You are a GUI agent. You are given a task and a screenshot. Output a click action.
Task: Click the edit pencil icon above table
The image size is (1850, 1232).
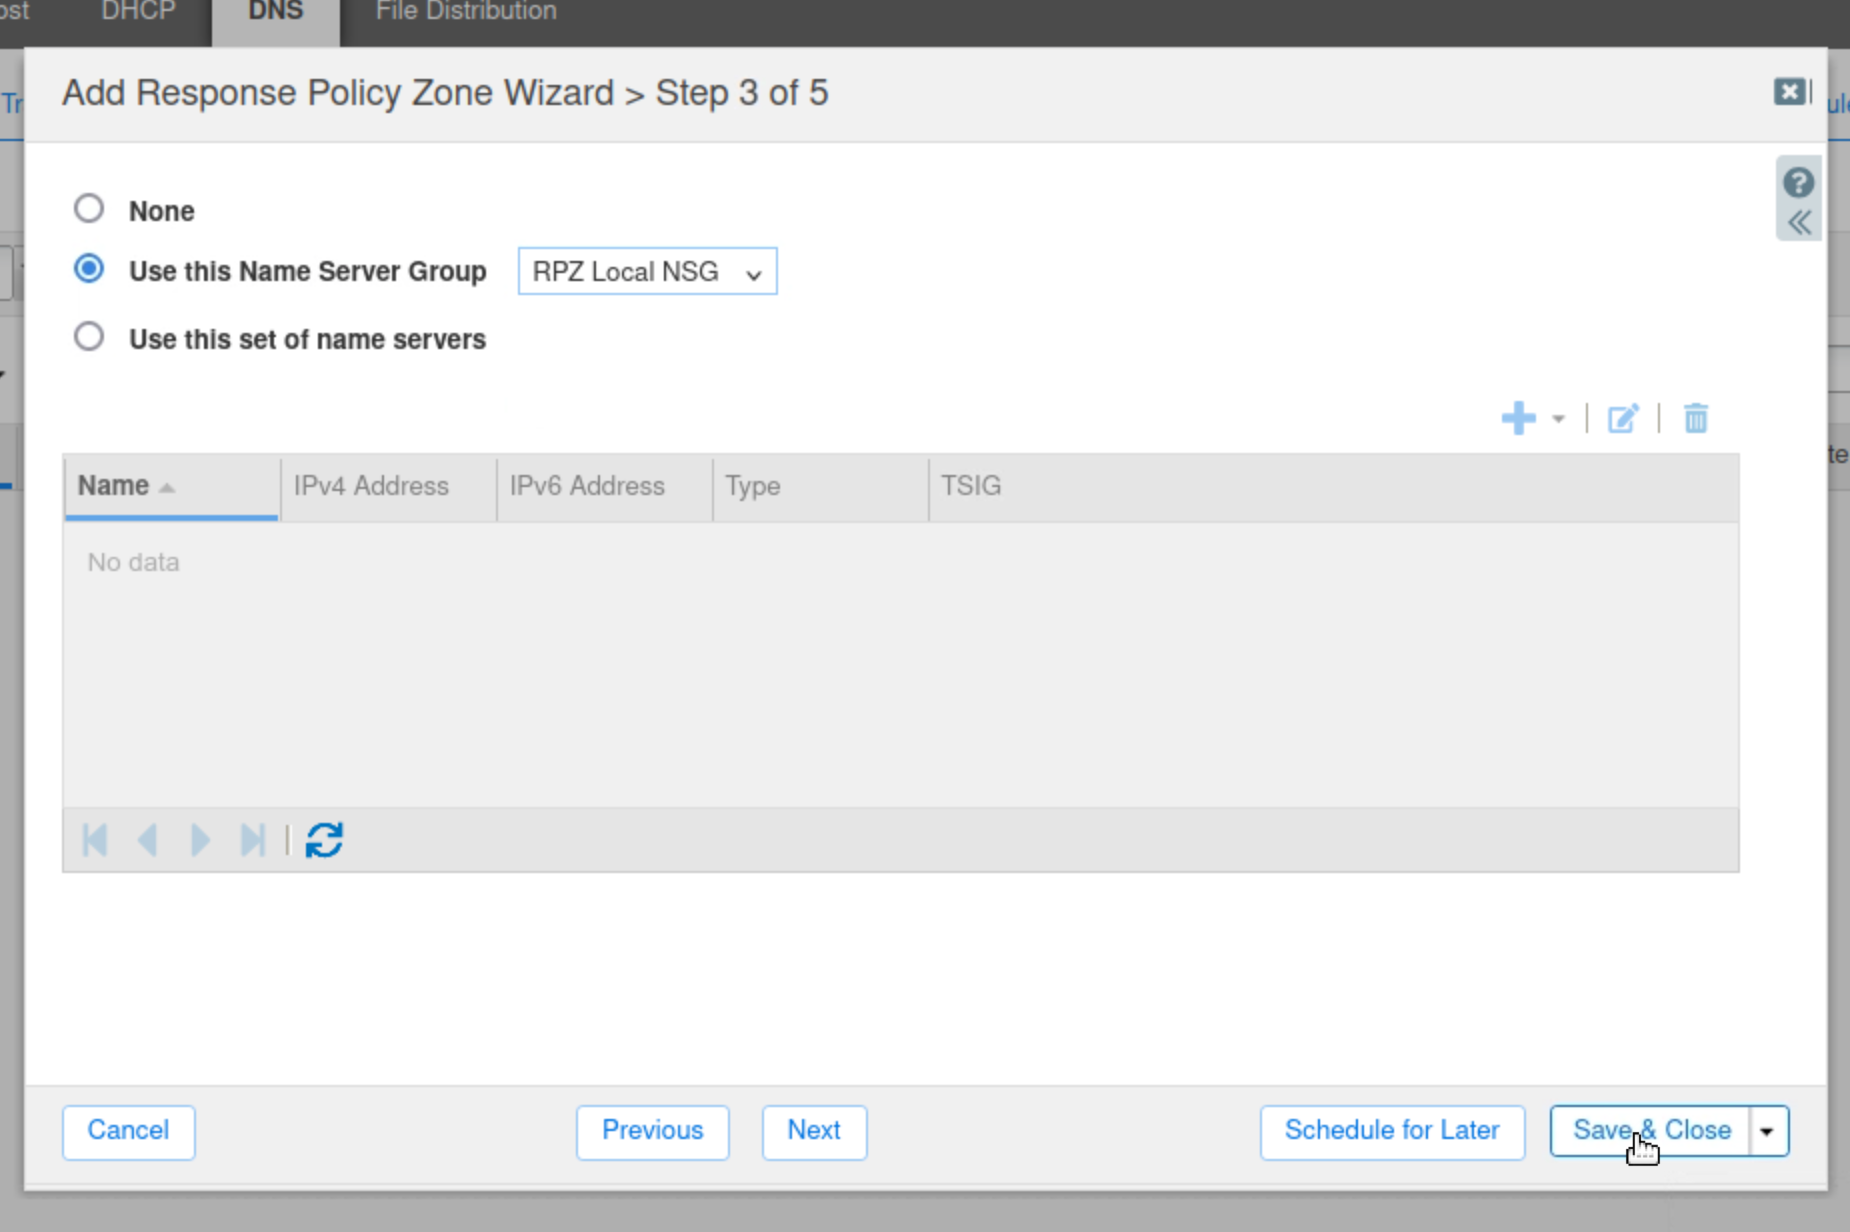(x=1622, y=418)
